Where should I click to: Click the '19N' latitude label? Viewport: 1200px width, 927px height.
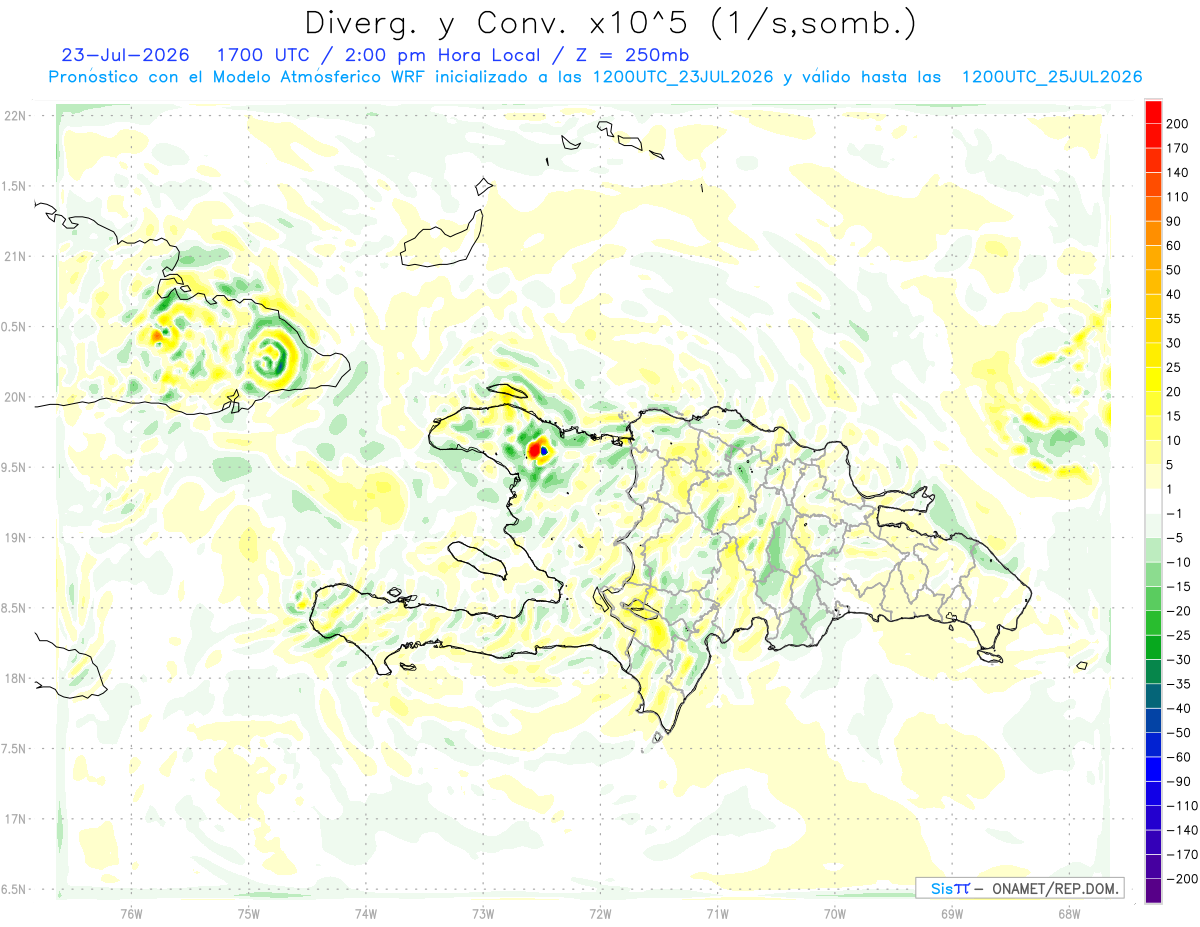click(x=14, y=538)
